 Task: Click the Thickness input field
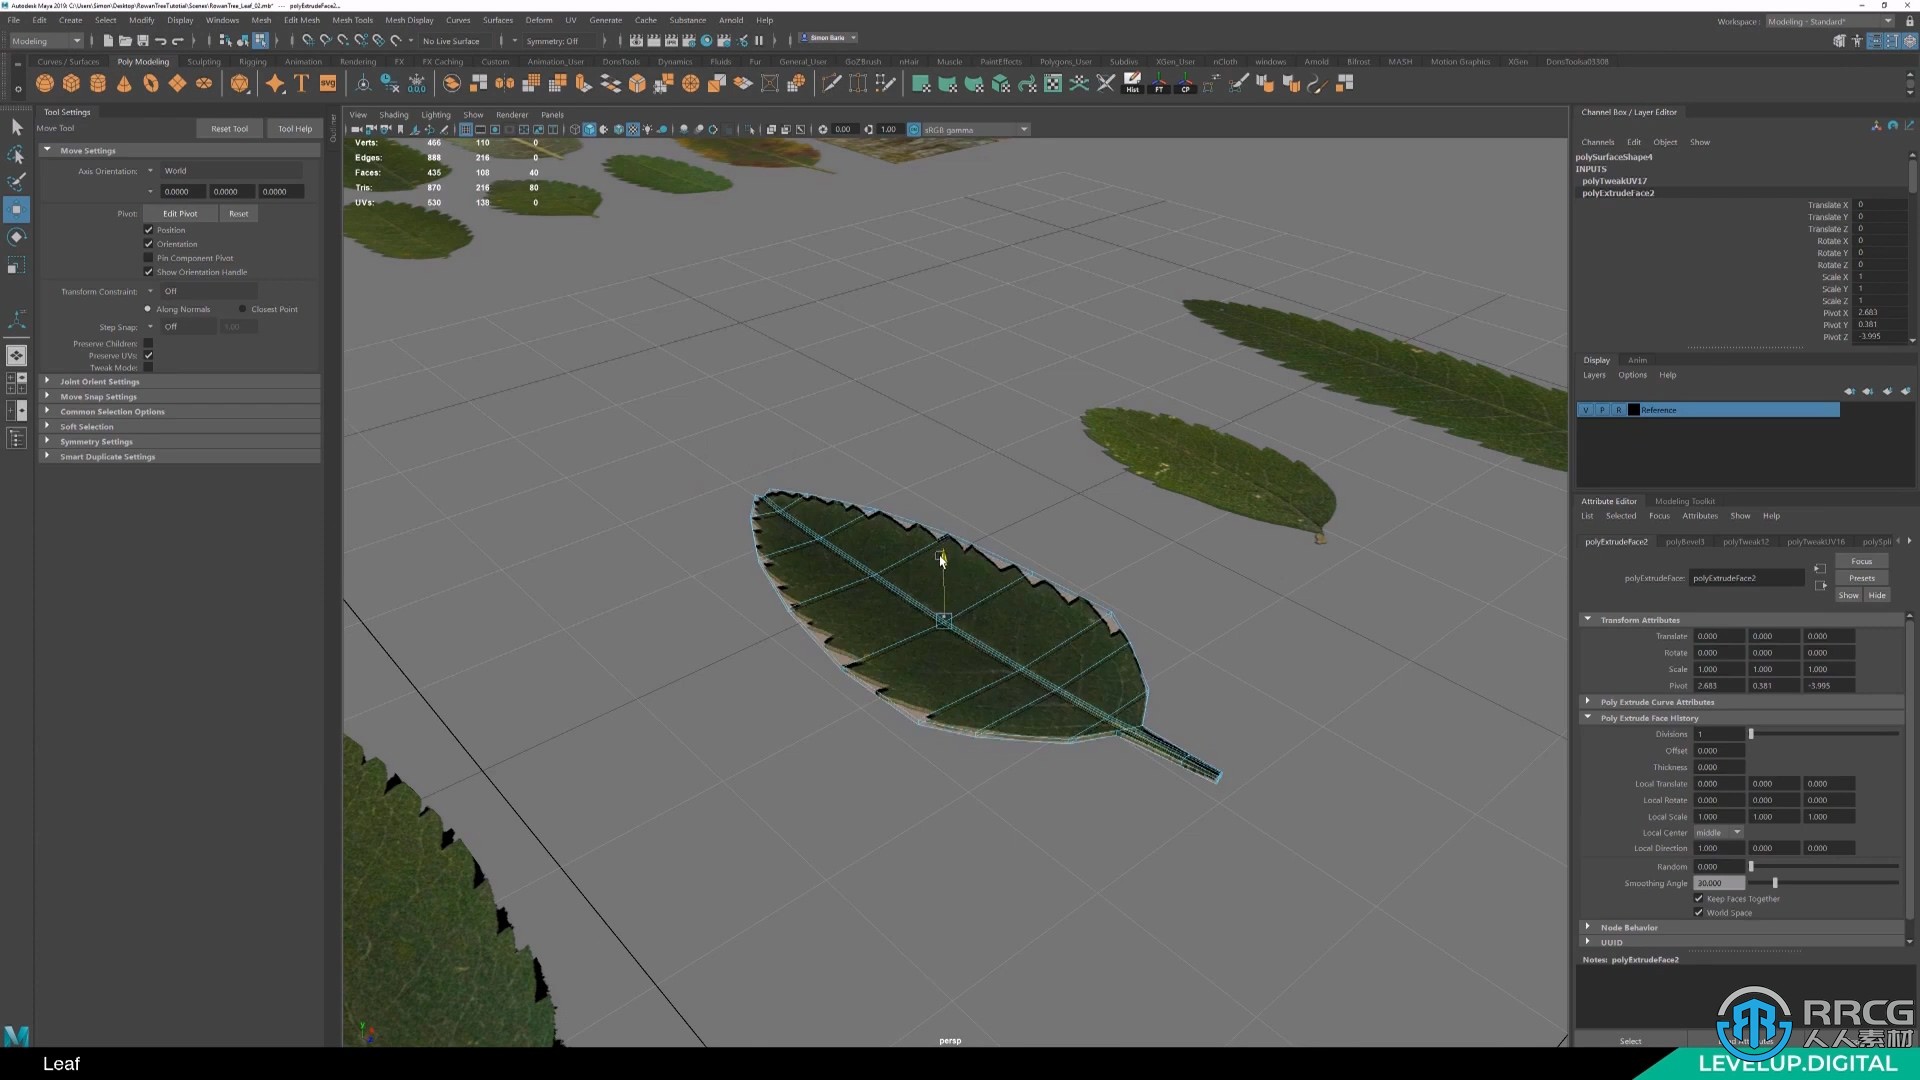(1719, 768)
